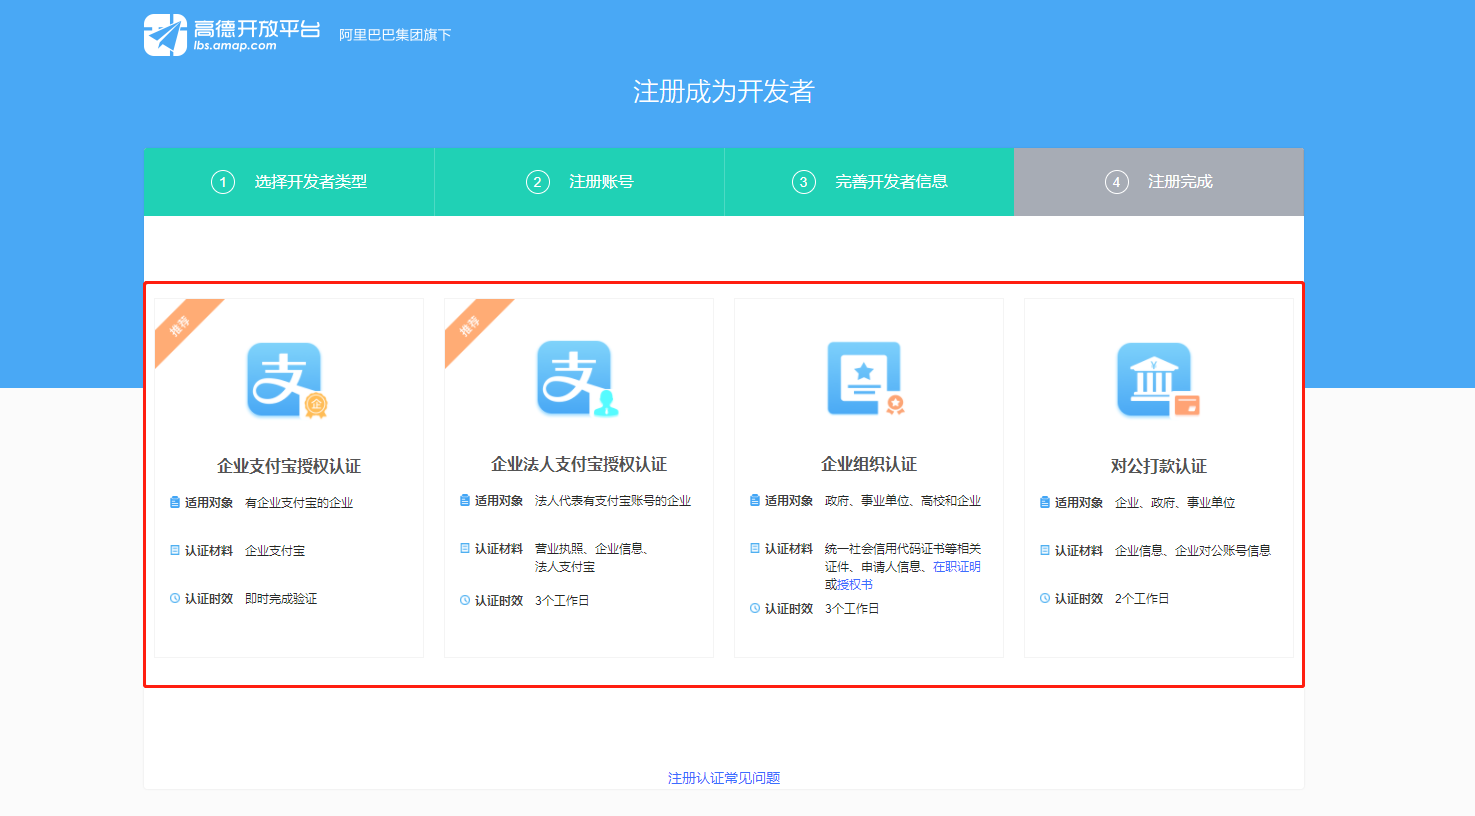Click step 4 circle number icon
The image size is (1475, 816).
[1117, 182]
